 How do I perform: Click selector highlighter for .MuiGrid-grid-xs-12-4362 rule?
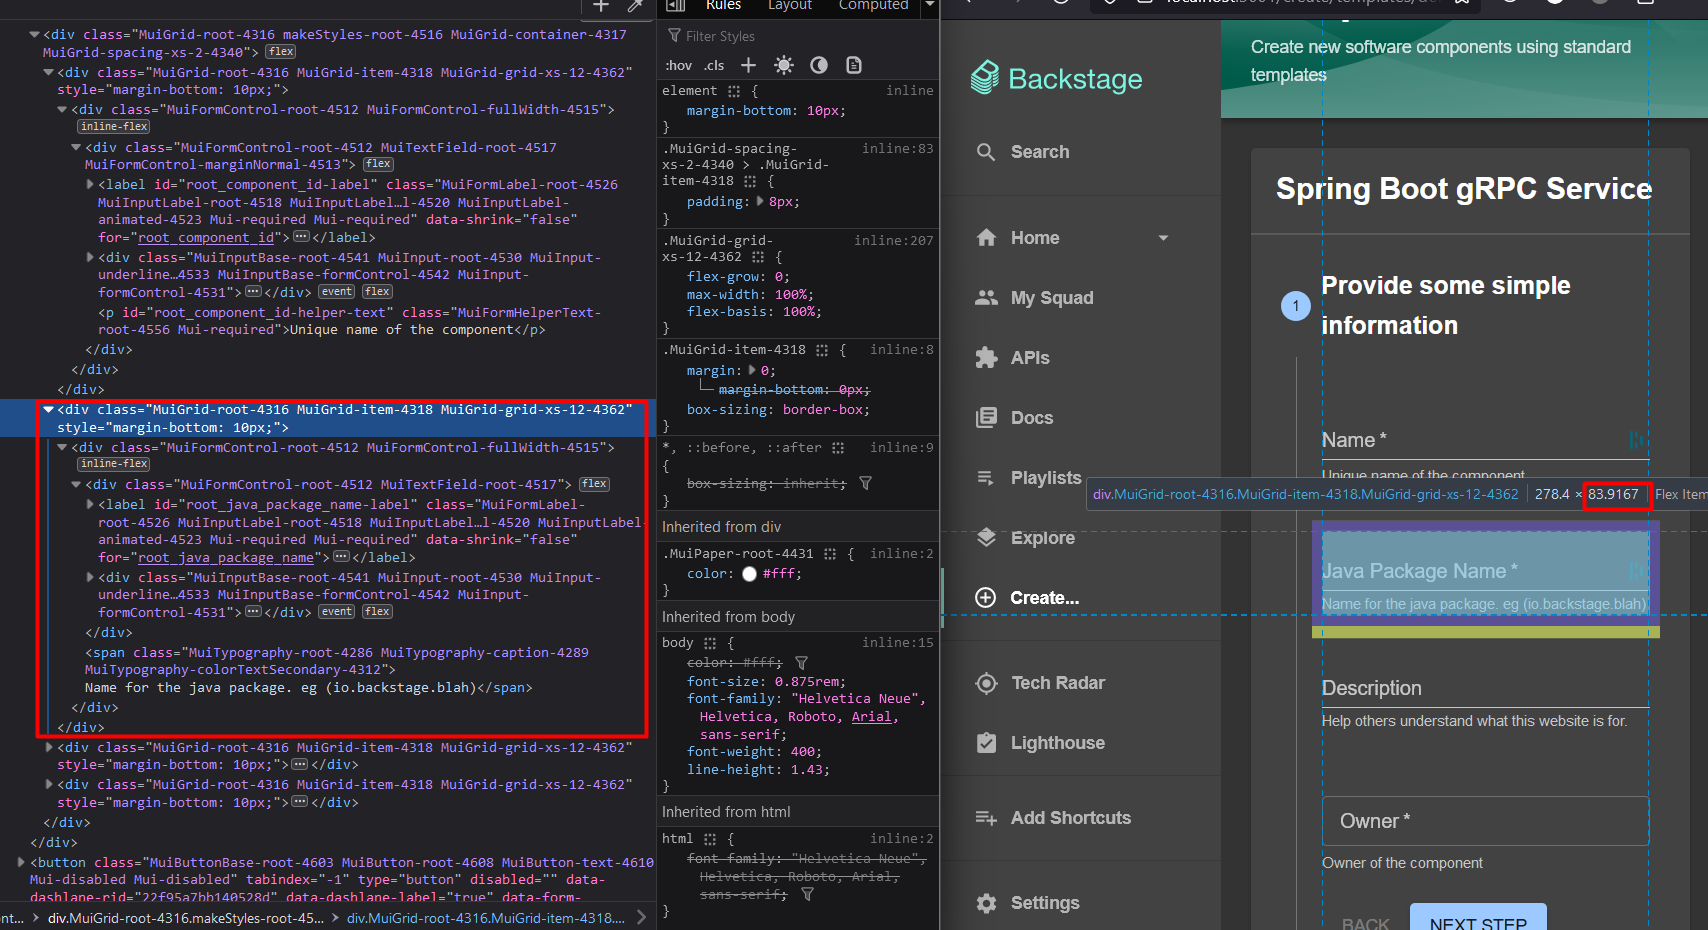[x=758, y=257]
